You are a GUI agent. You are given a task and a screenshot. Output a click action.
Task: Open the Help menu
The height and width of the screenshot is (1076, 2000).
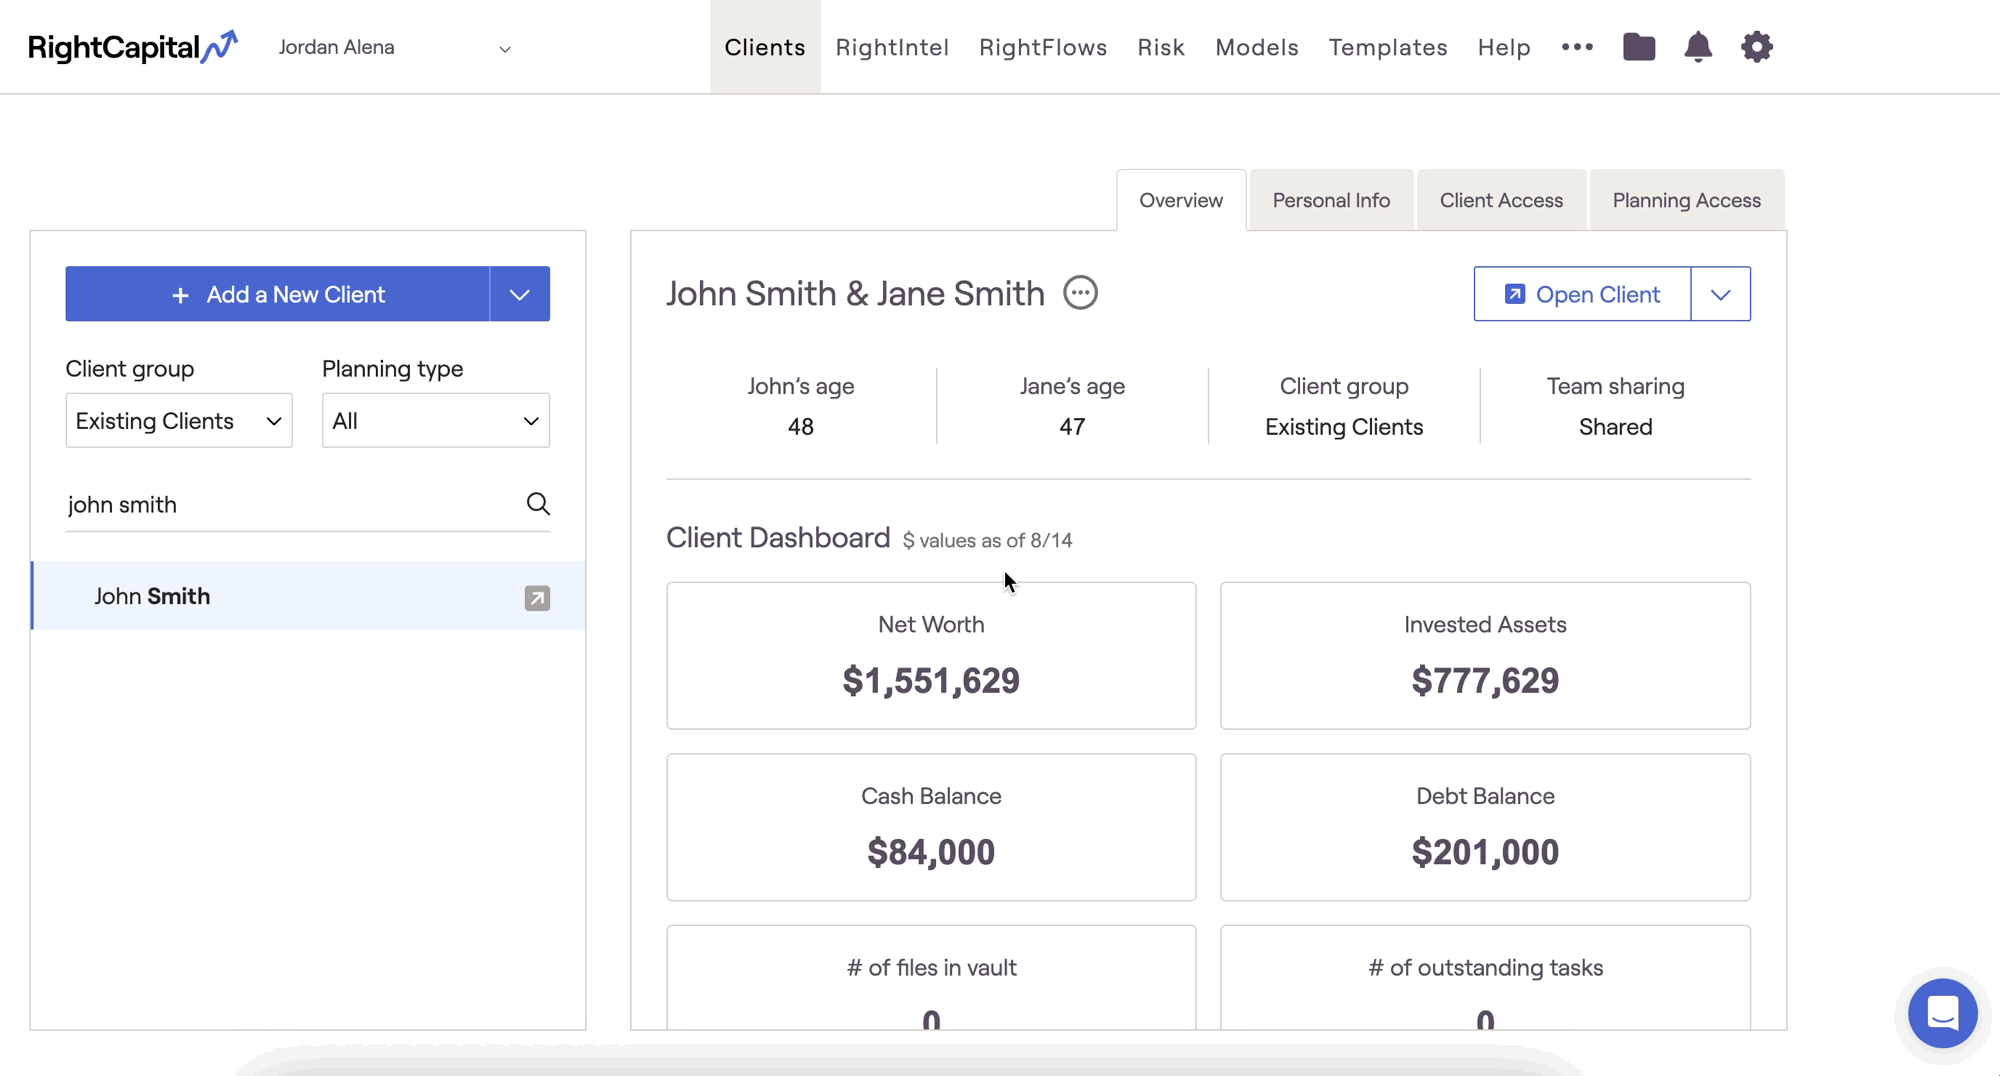point(1504,47)
